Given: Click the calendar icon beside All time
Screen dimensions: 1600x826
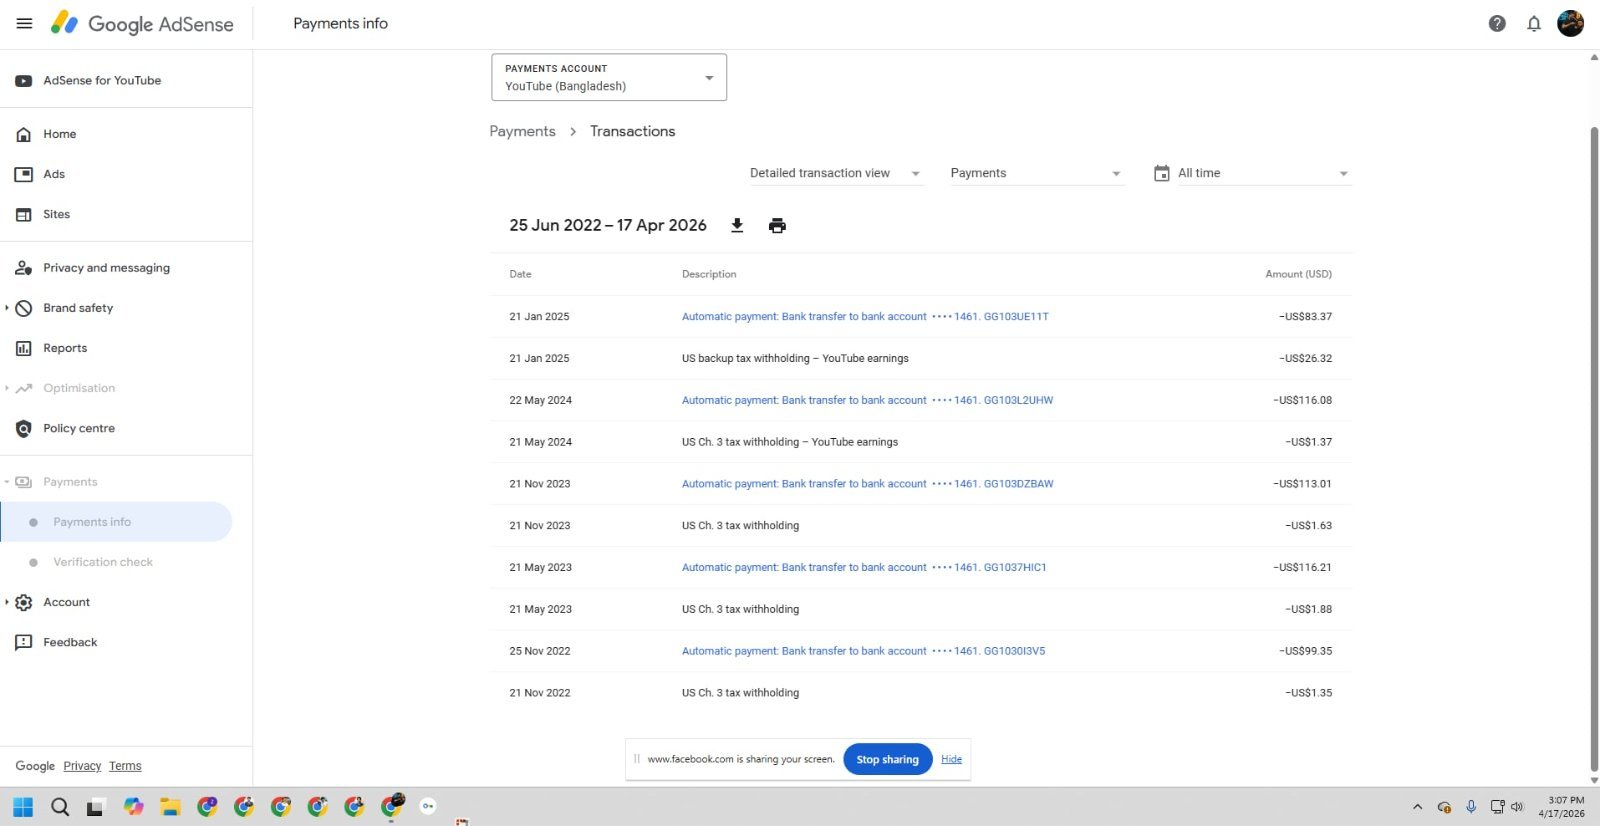Looking at the screenshot, I should (x=1162, y=173).
